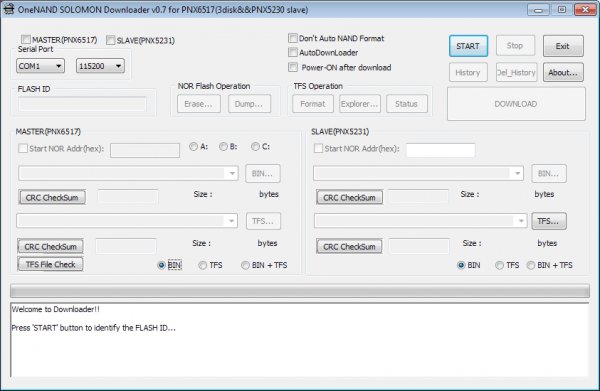This screenshot has width=600, height=391.
Task: Click the Exit button
Action: tap(563, 46)
